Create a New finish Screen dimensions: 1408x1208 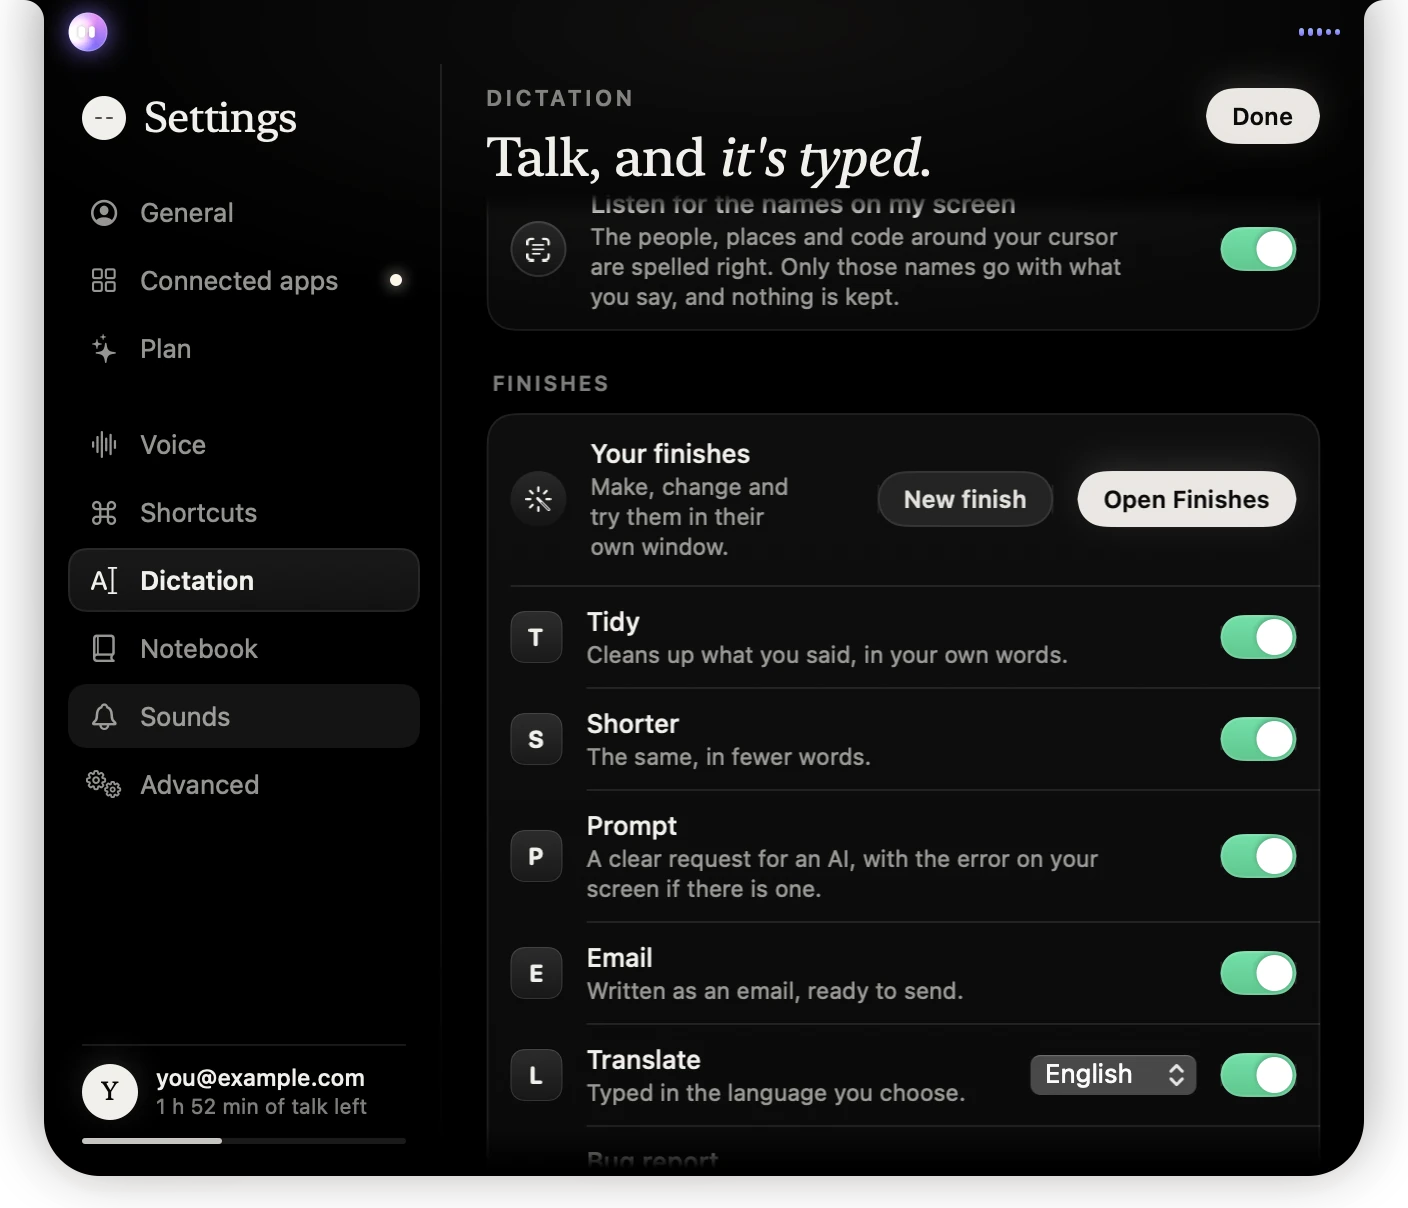click(965, 499)
